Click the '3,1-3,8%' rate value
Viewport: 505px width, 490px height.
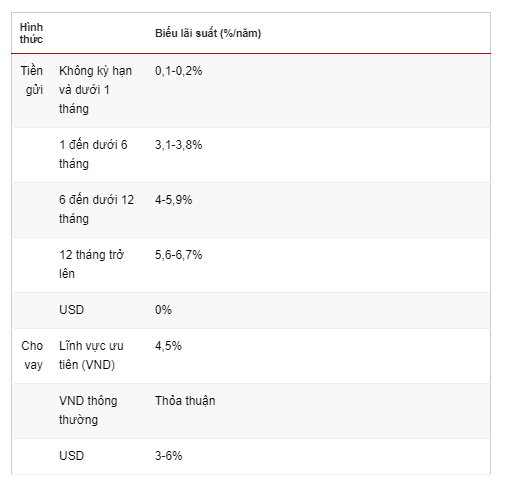(x=178, y=145)
